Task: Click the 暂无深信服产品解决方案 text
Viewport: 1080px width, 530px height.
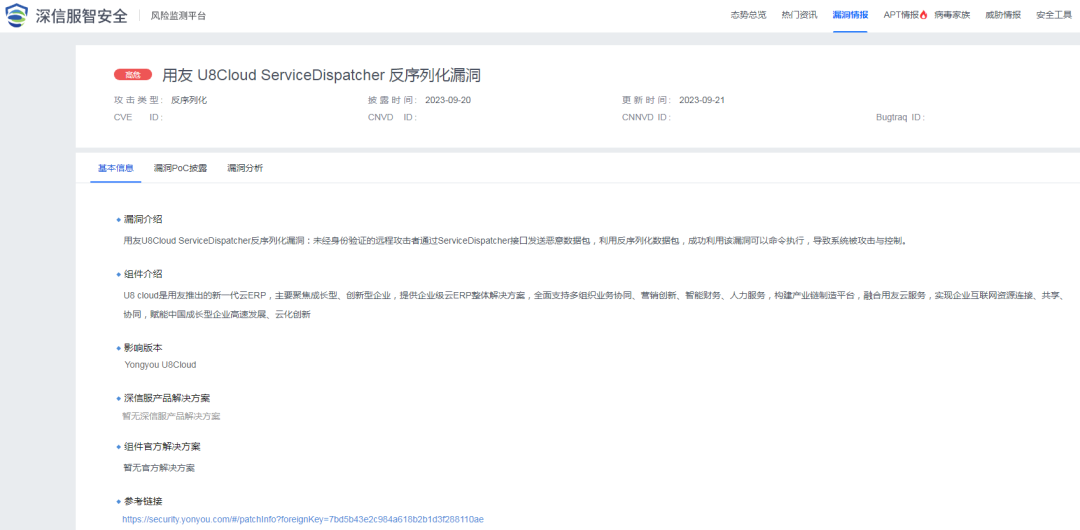Action: 172,416
